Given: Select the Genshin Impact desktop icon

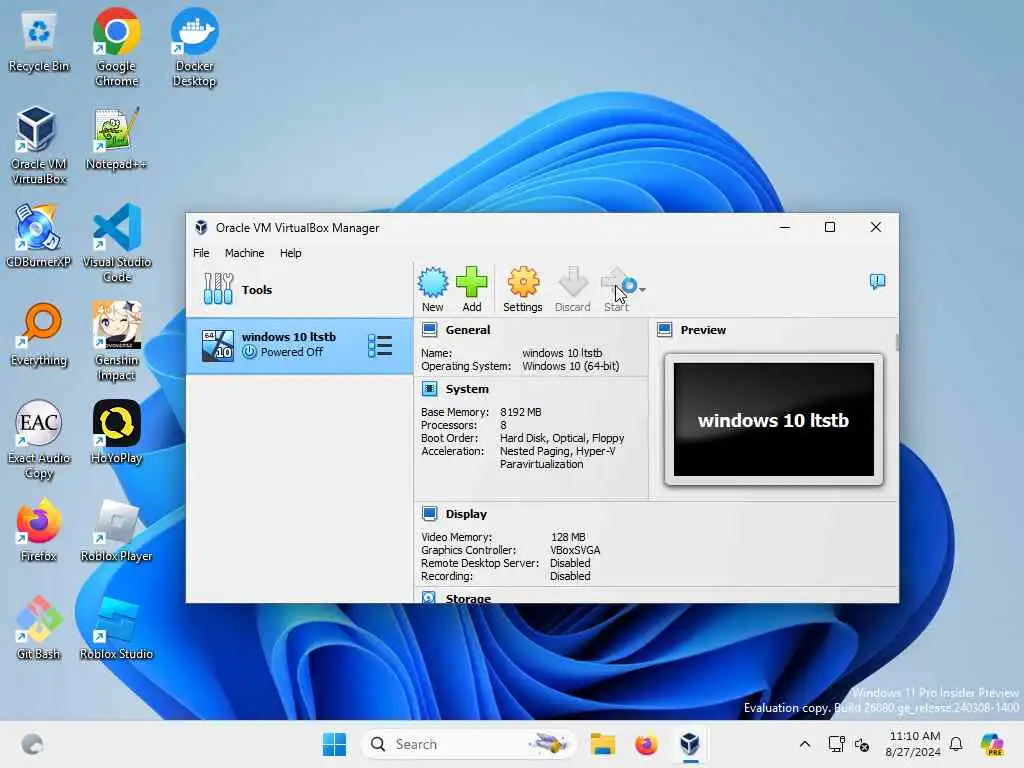Looking at the screenshot, I should coord(116,342).
